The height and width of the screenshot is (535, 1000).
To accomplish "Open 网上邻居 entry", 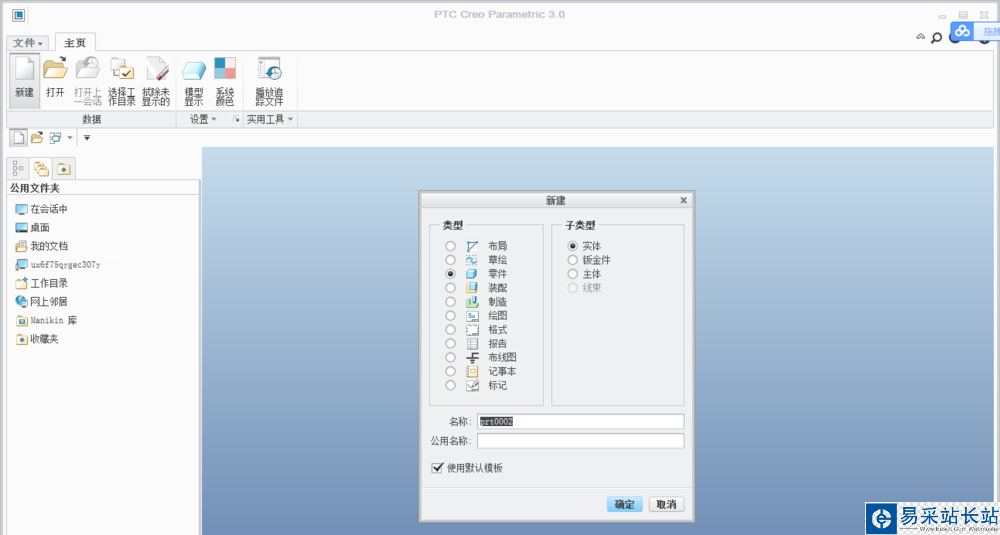I will (x=41, y=302).
